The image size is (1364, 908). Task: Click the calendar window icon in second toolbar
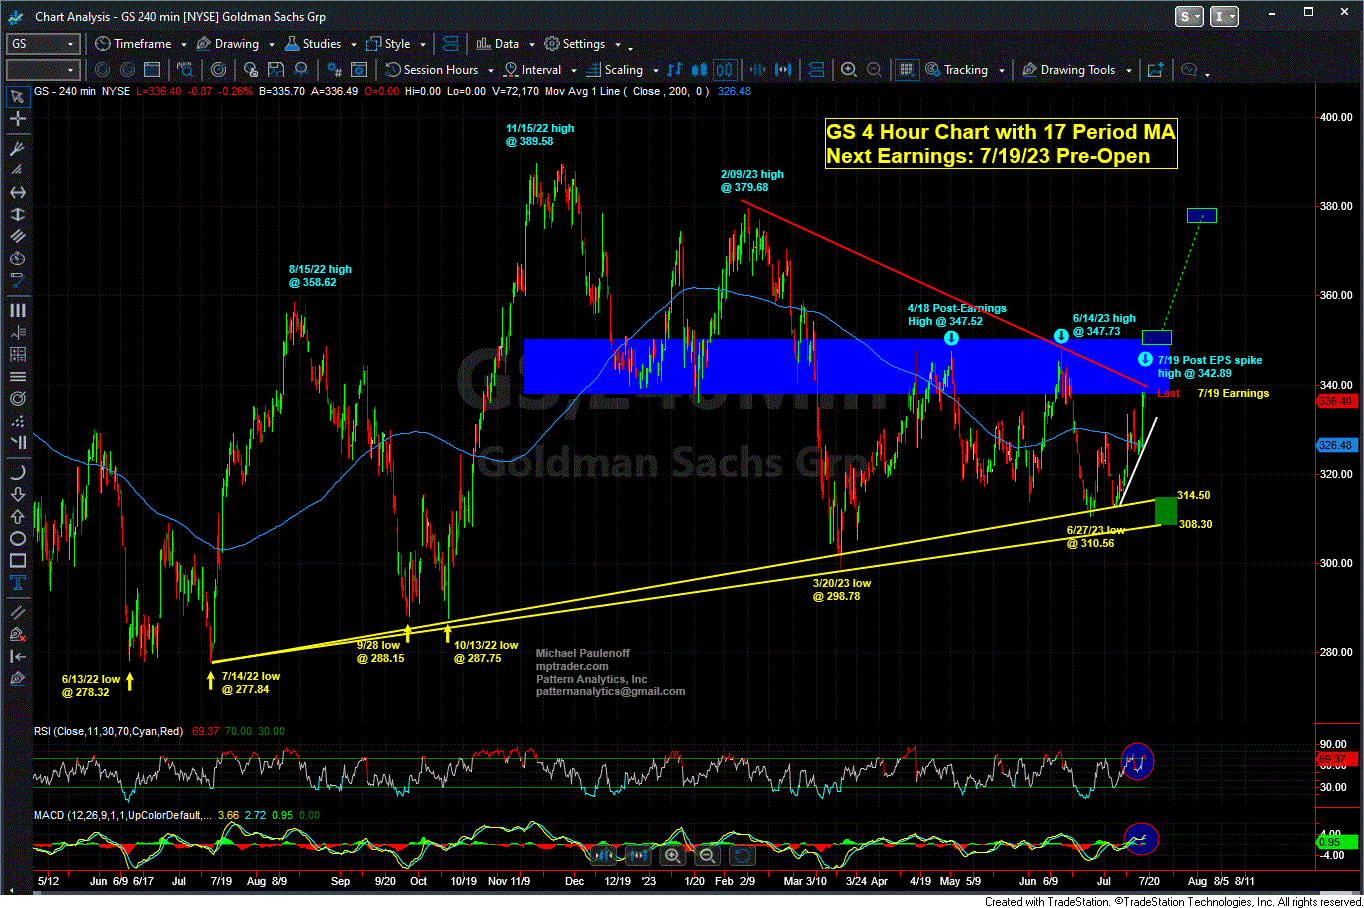click(x=152, y=70)
